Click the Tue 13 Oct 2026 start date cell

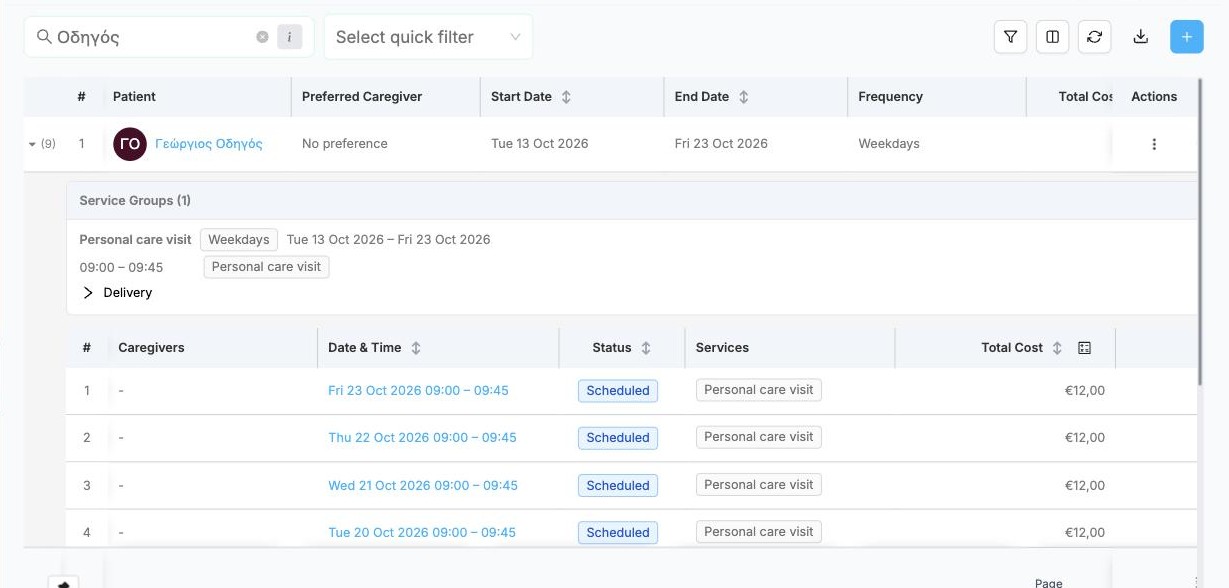540,144
